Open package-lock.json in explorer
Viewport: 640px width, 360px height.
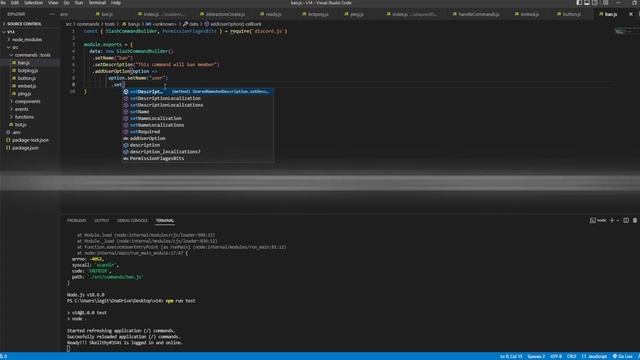30,140
